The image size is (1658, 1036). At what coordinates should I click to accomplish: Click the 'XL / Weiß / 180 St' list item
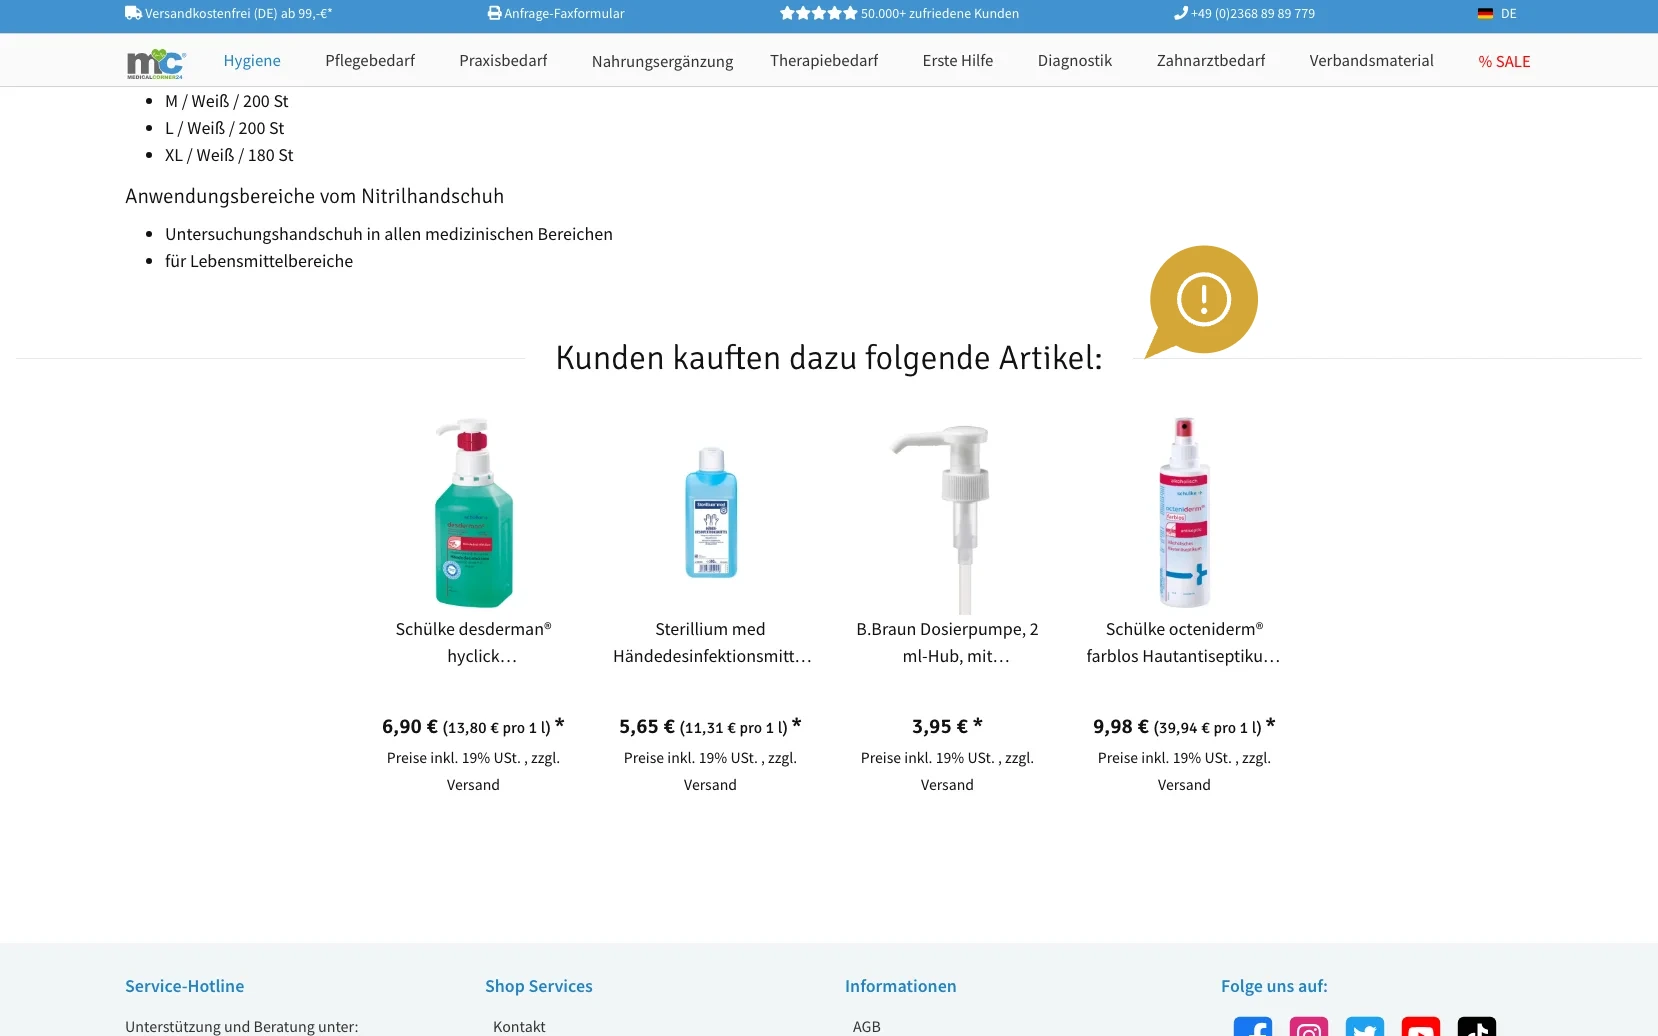click(x=229, y=155)
